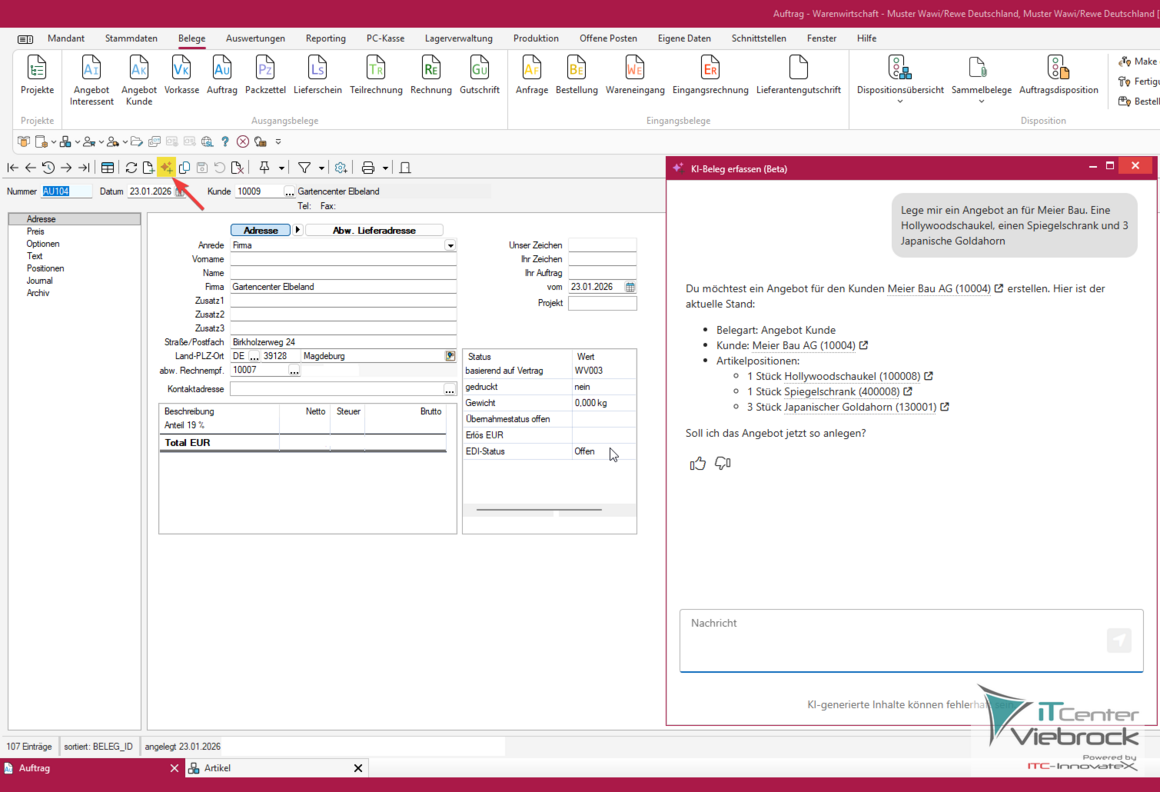Select Positionen in the left tree
Screen dimensions: 1160x792
click(x=45, y=268)
